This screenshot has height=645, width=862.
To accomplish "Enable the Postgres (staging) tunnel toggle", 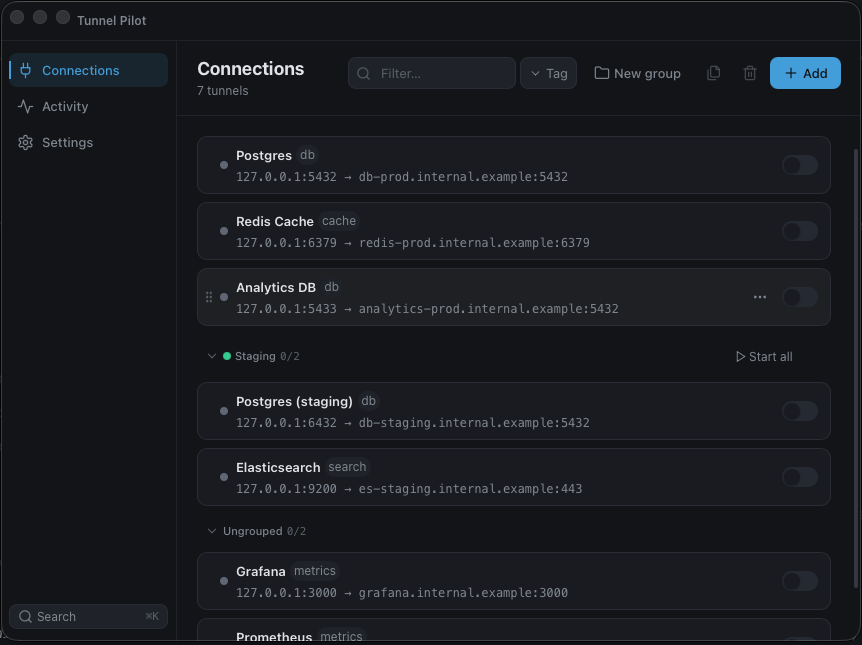I will point(800,411).
